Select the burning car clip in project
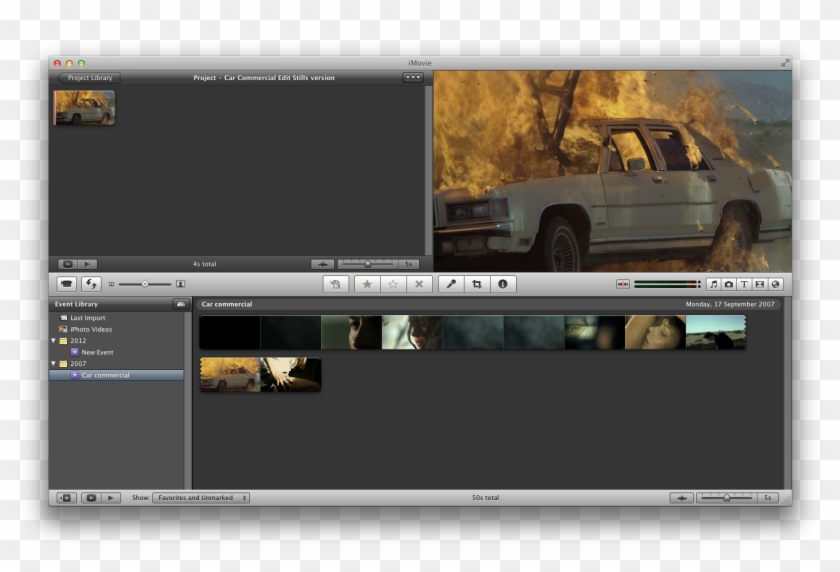 click(x=84, y=108)
